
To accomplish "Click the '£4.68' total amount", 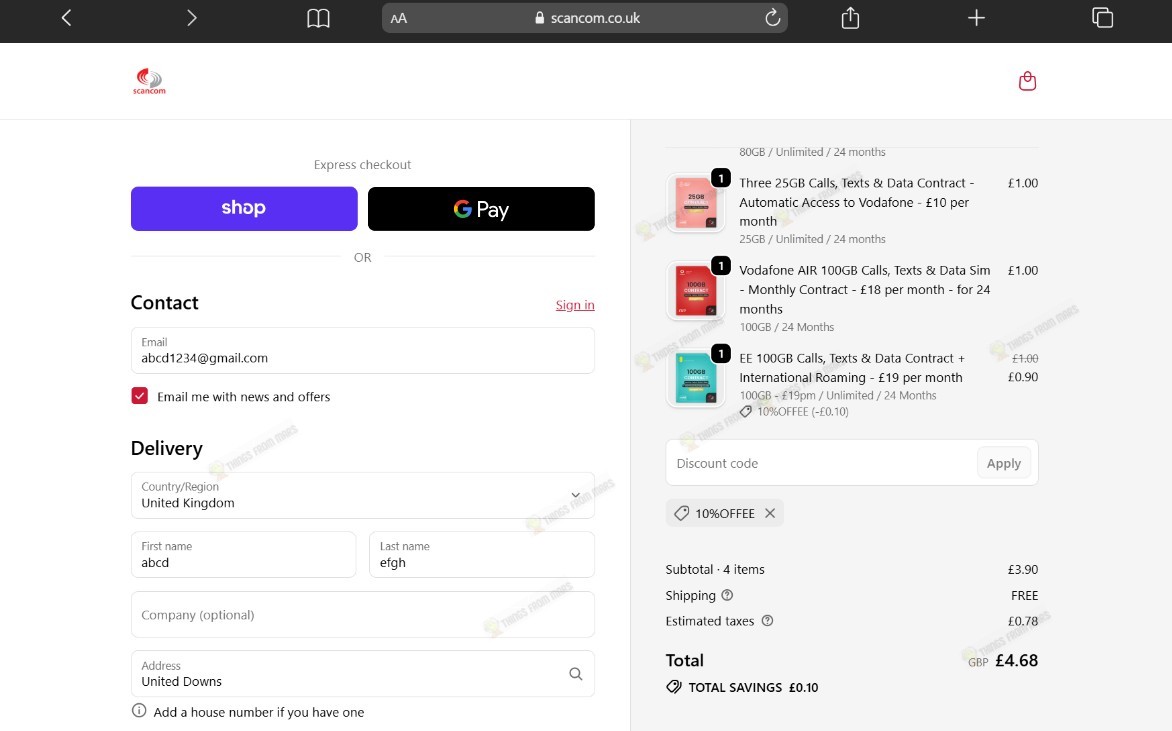I will click(1017, 661).
